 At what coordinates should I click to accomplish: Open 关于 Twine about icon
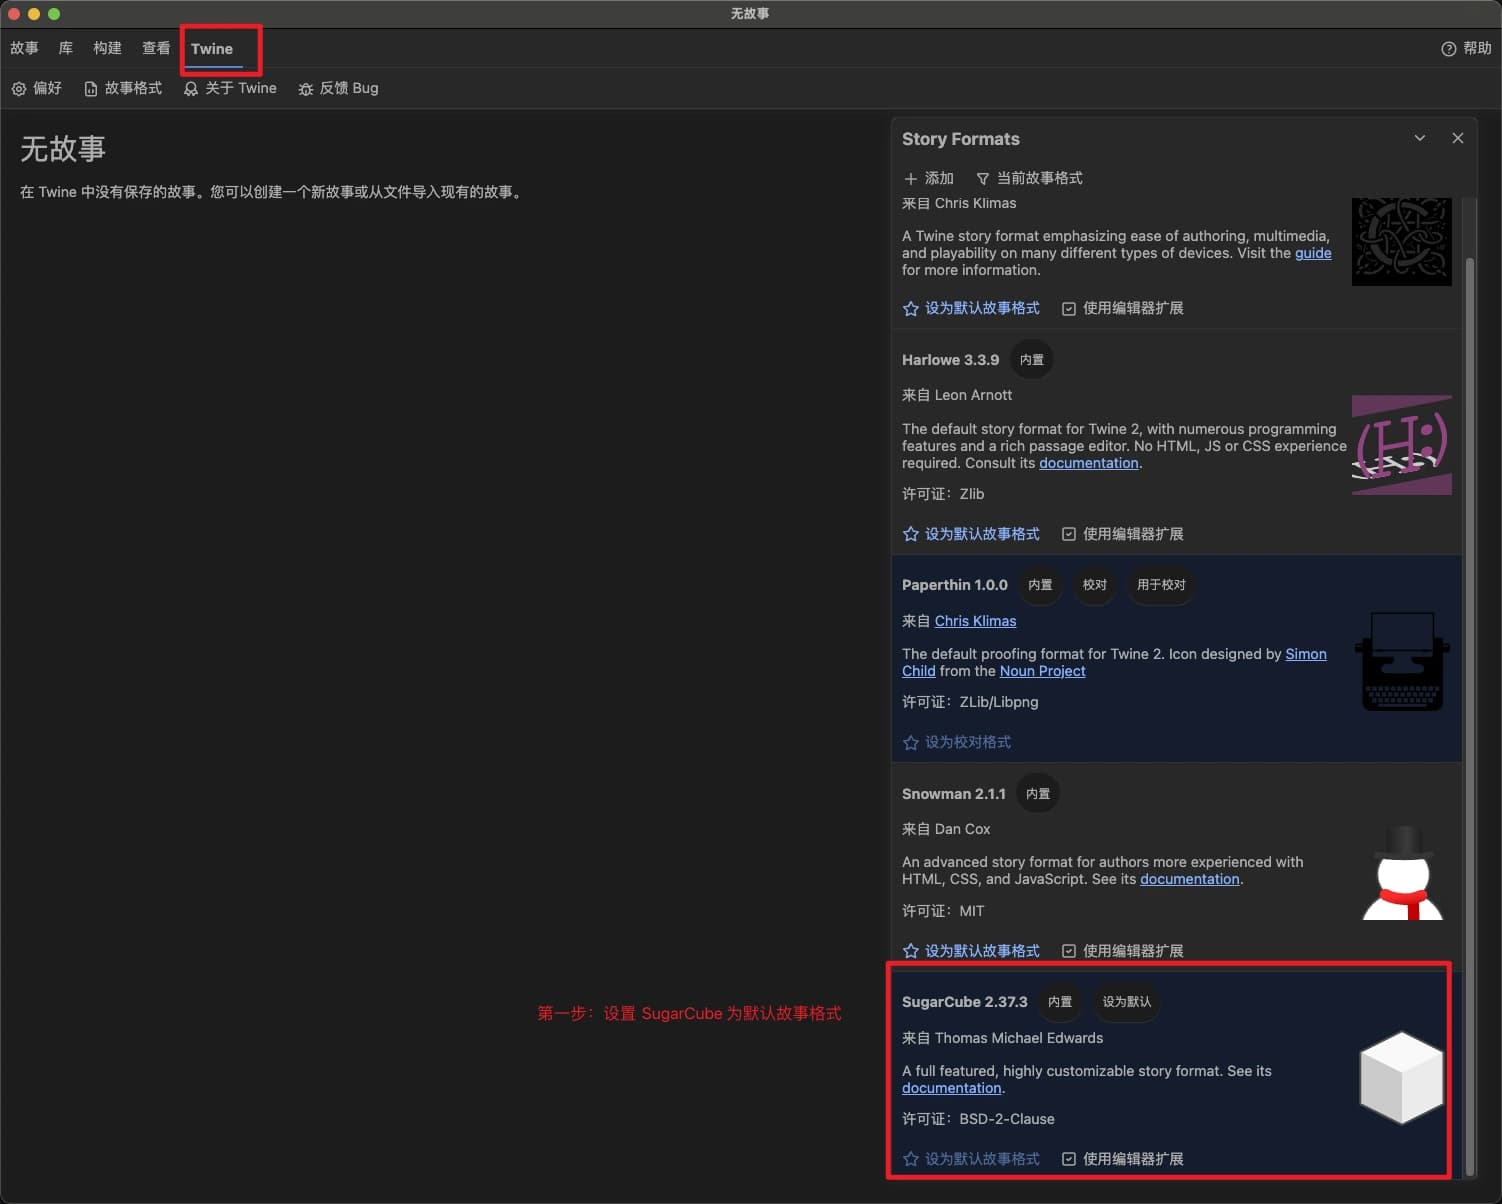191,89
